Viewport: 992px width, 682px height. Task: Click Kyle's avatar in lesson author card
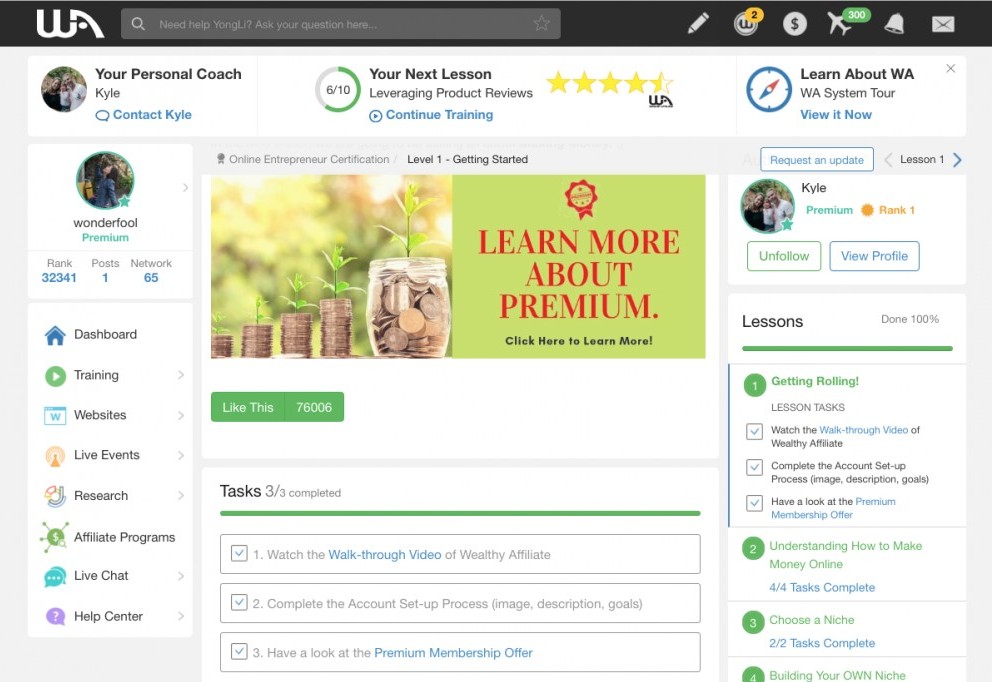click(767, 206)
